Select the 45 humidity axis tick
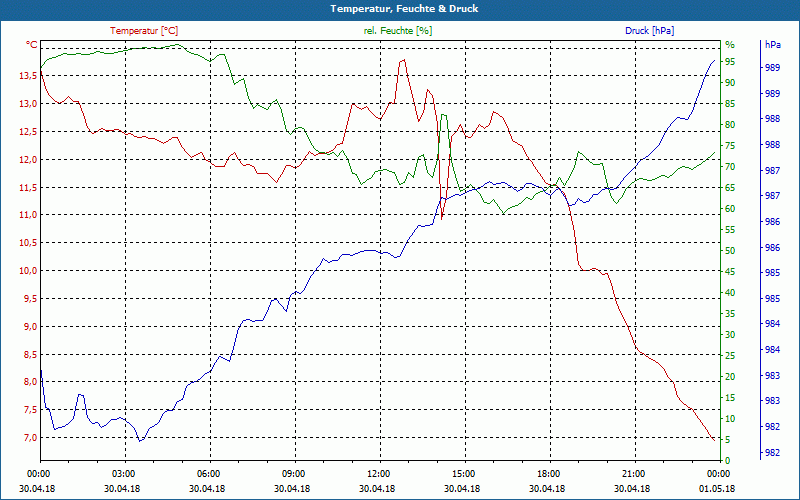This screenshot has height=500, width=800. [x=730, y=272]
